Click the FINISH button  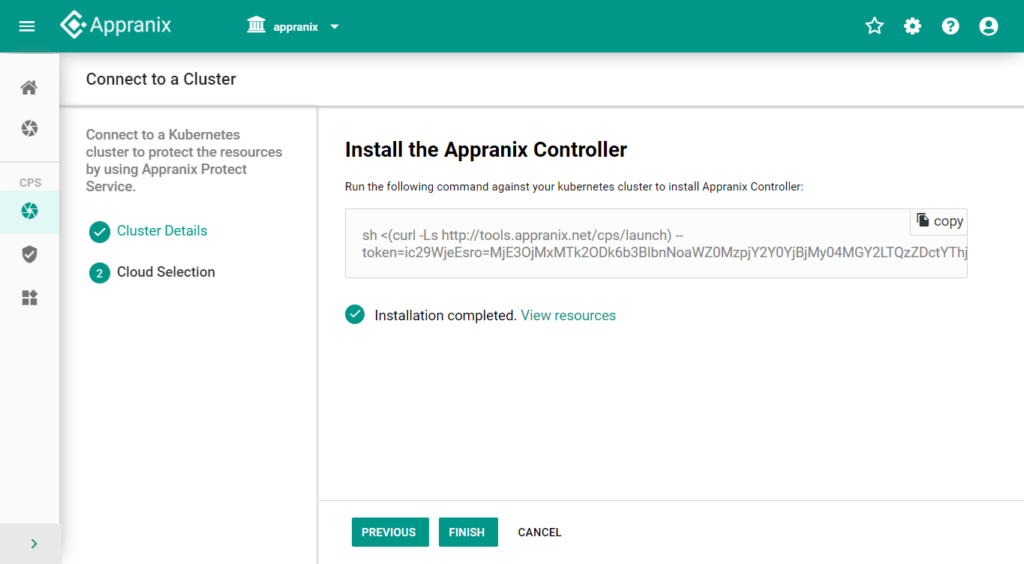tap(468, 532)
